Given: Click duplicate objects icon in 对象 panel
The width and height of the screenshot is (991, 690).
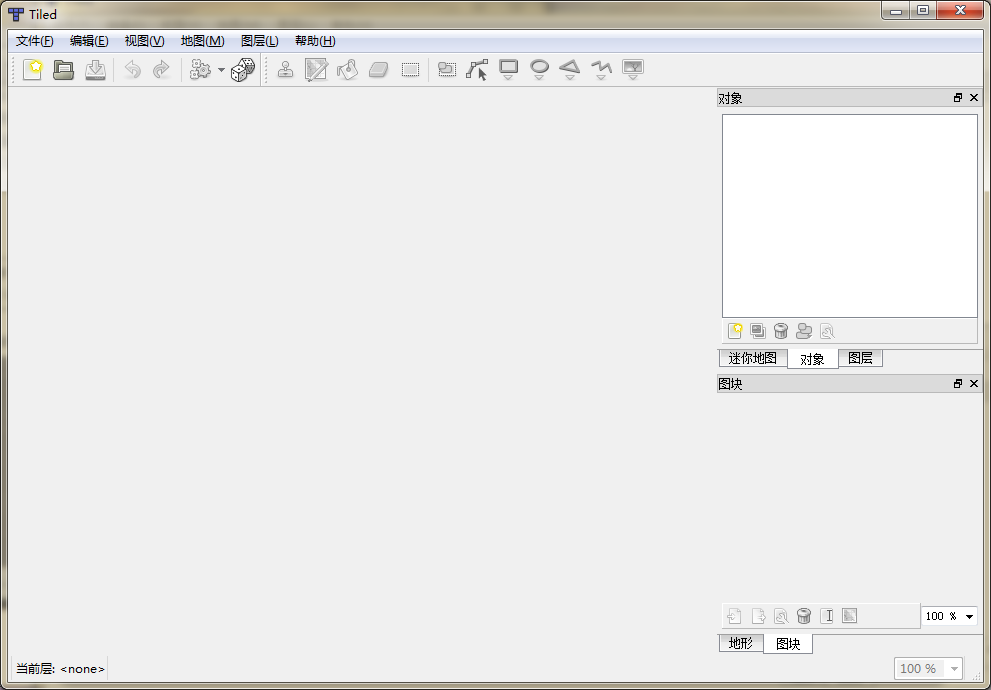Looking at the screenshot, I should click(x=758, y=330).
